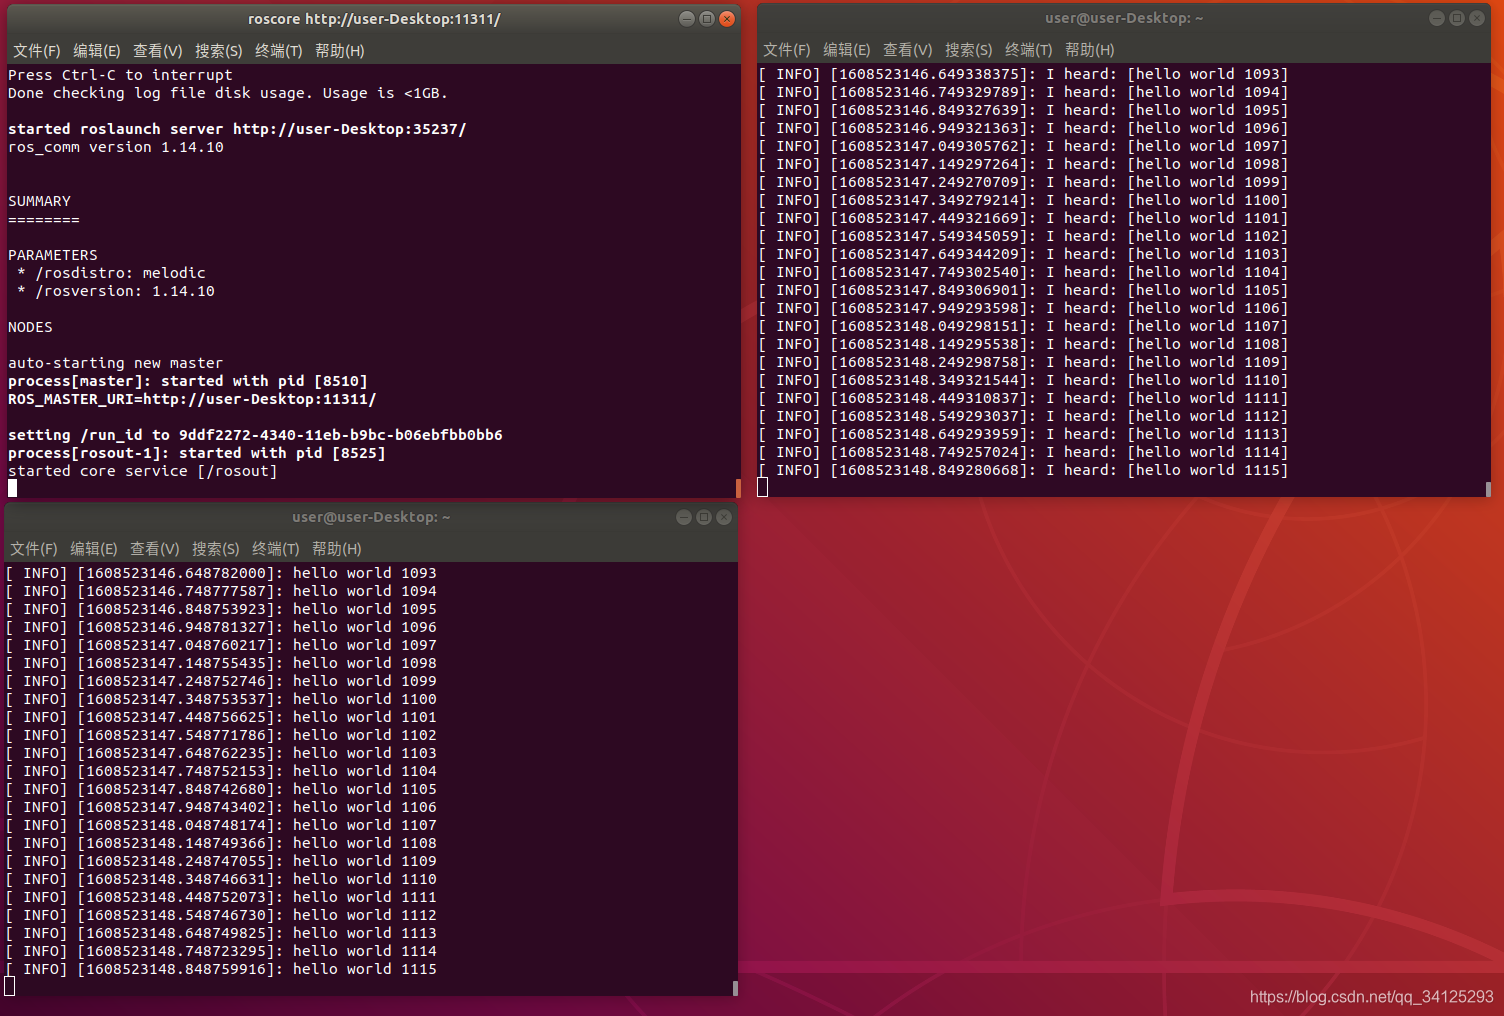Maximize the roscore terminal window

pos(707,19)
